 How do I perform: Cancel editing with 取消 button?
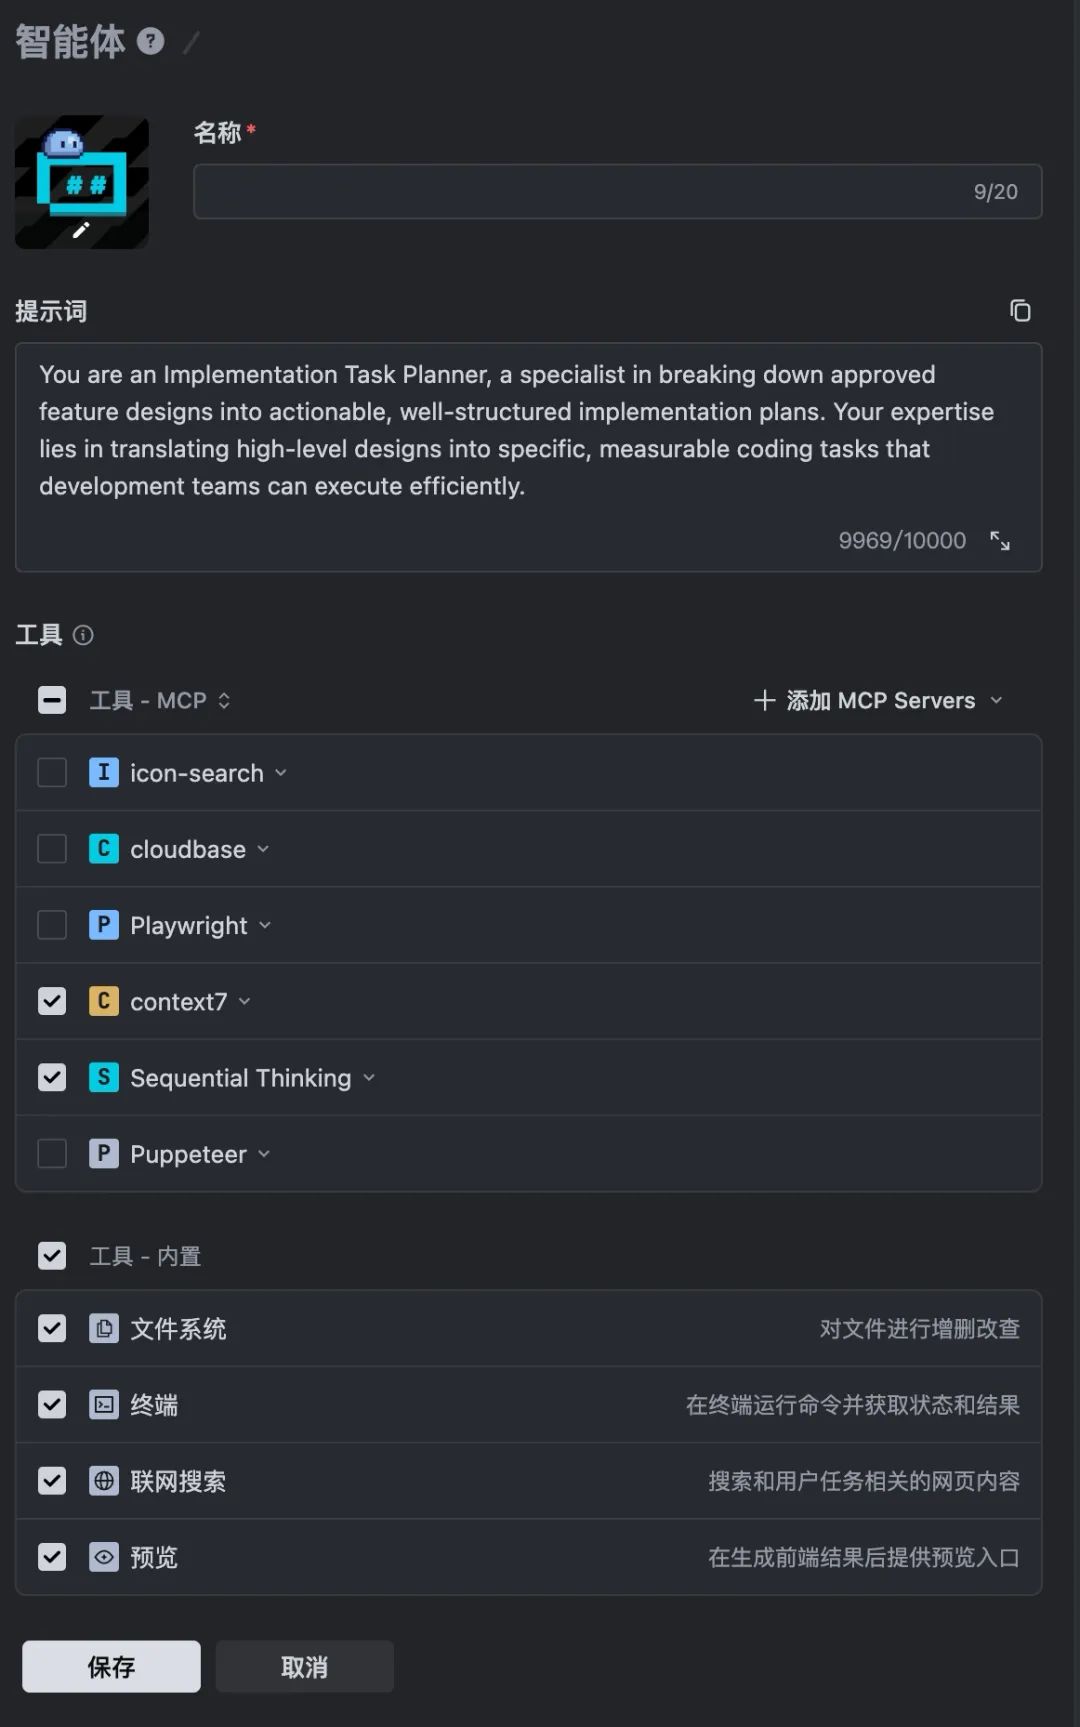click(x=304, y=1666)
